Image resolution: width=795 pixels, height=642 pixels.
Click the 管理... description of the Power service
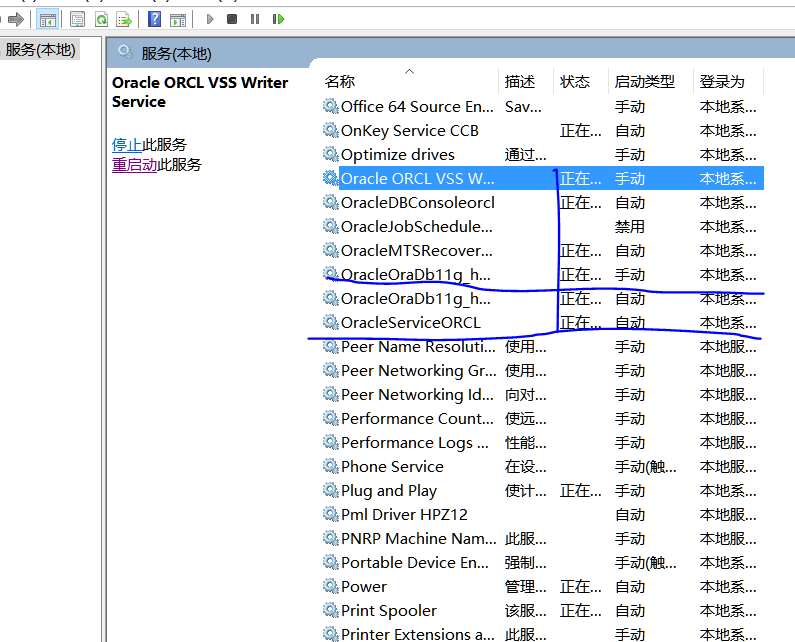coord(526,587)
